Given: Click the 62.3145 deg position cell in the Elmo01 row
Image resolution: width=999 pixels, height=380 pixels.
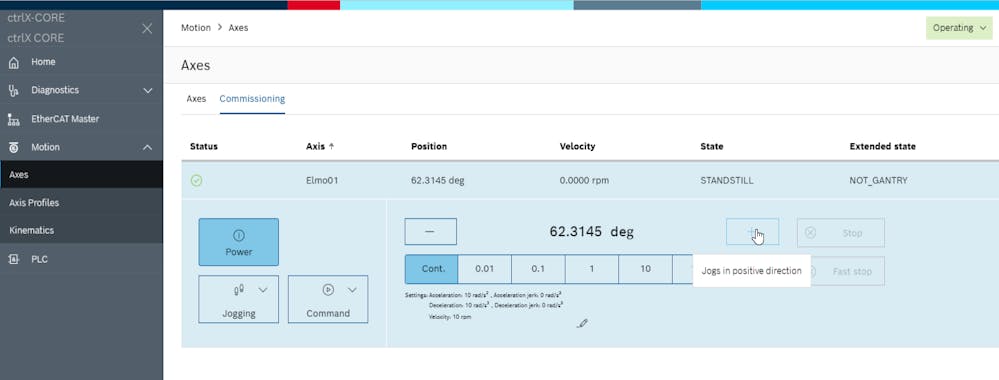Looking at the screenshot, I should click(438, 180).
